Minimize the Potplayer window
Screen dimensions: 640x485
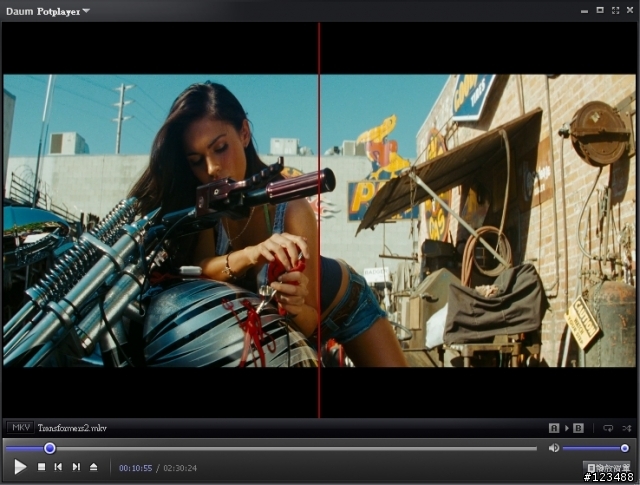click(x=584, y=11)
